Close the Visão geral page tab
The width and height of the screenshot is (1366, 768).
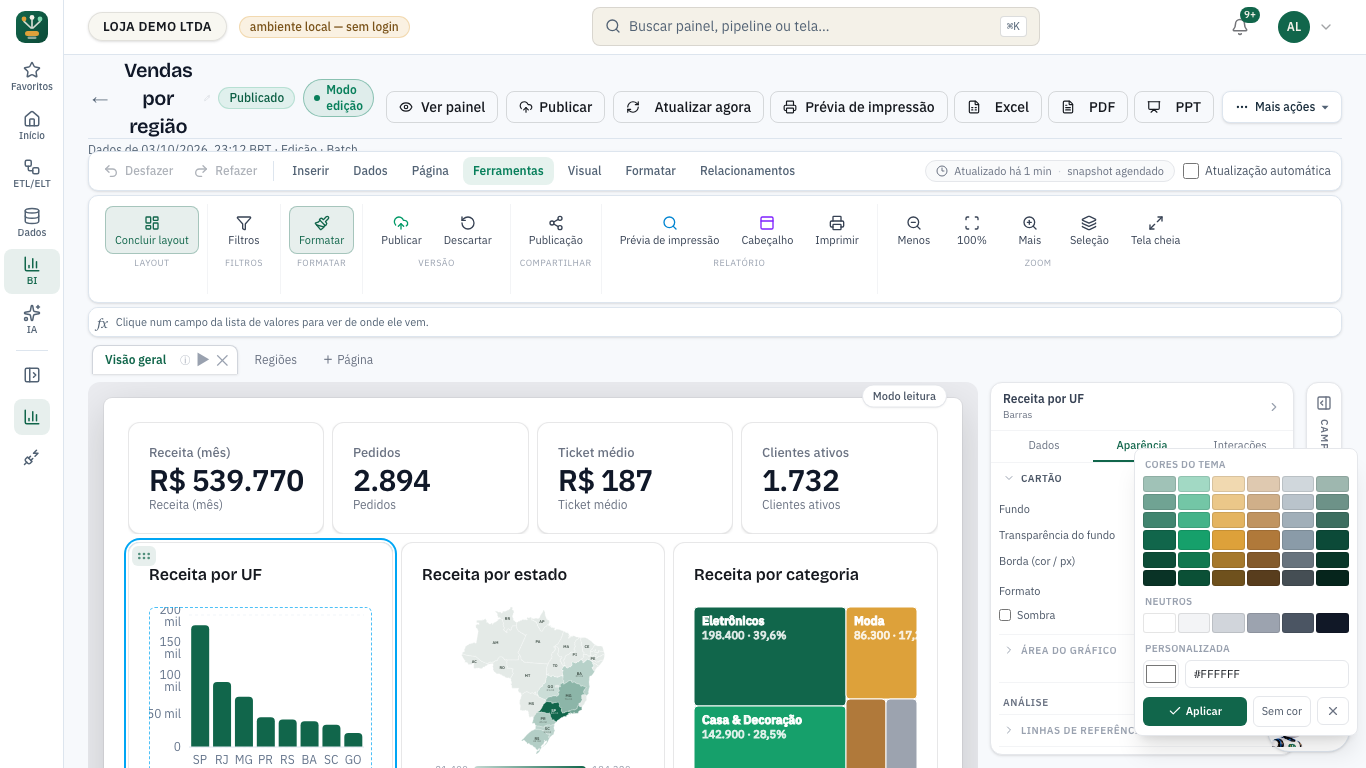coord(223,360)
